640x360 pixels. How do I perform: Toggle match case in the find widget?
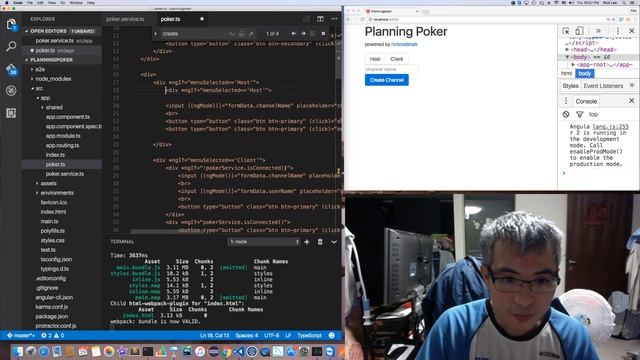232,34
